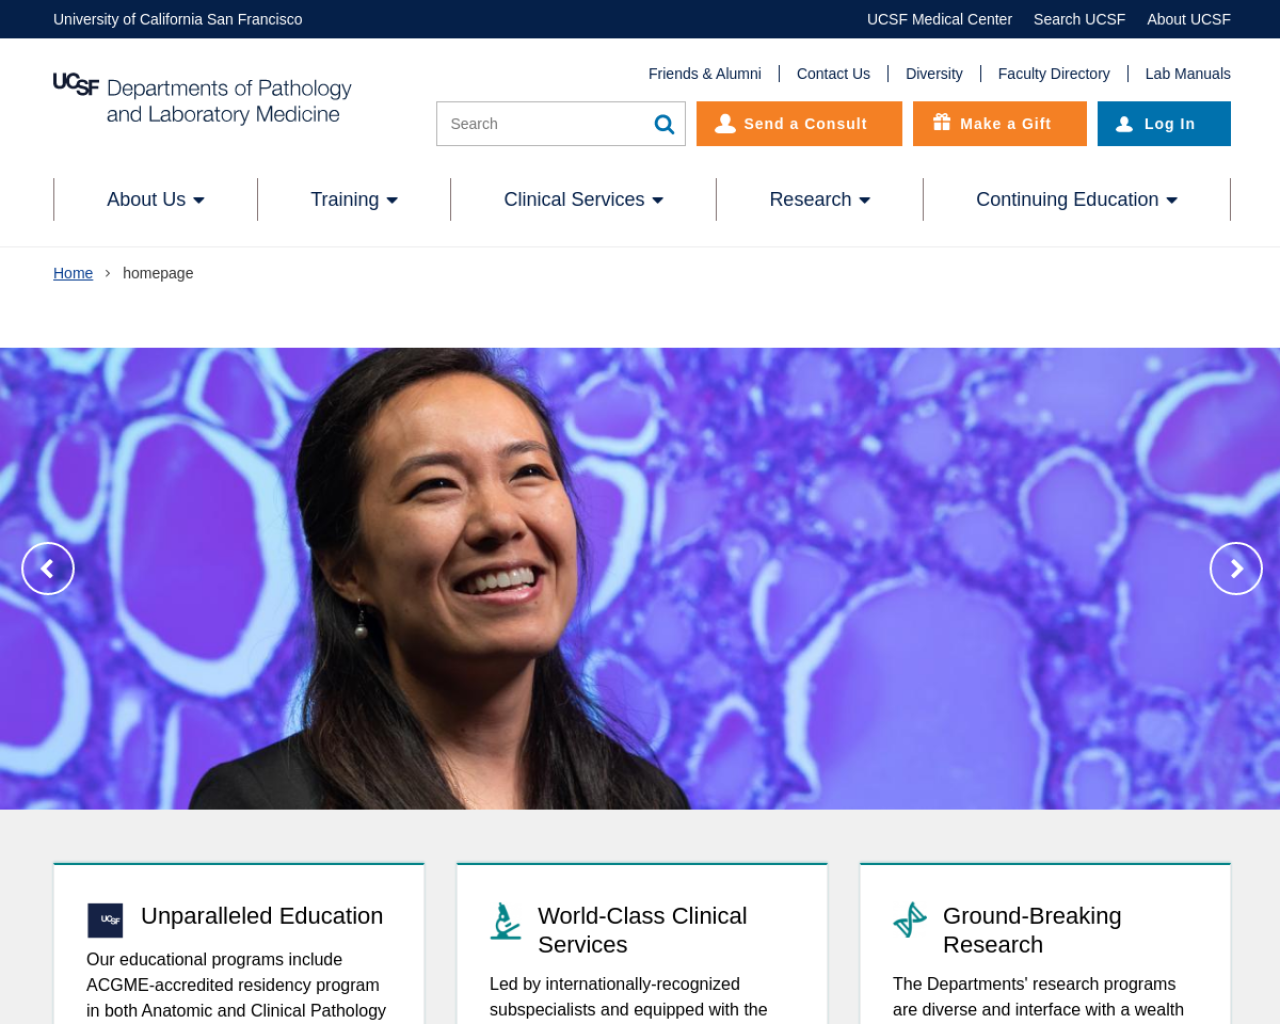
Task: Expand the About Us menu
Action: [x=156, y=200]
